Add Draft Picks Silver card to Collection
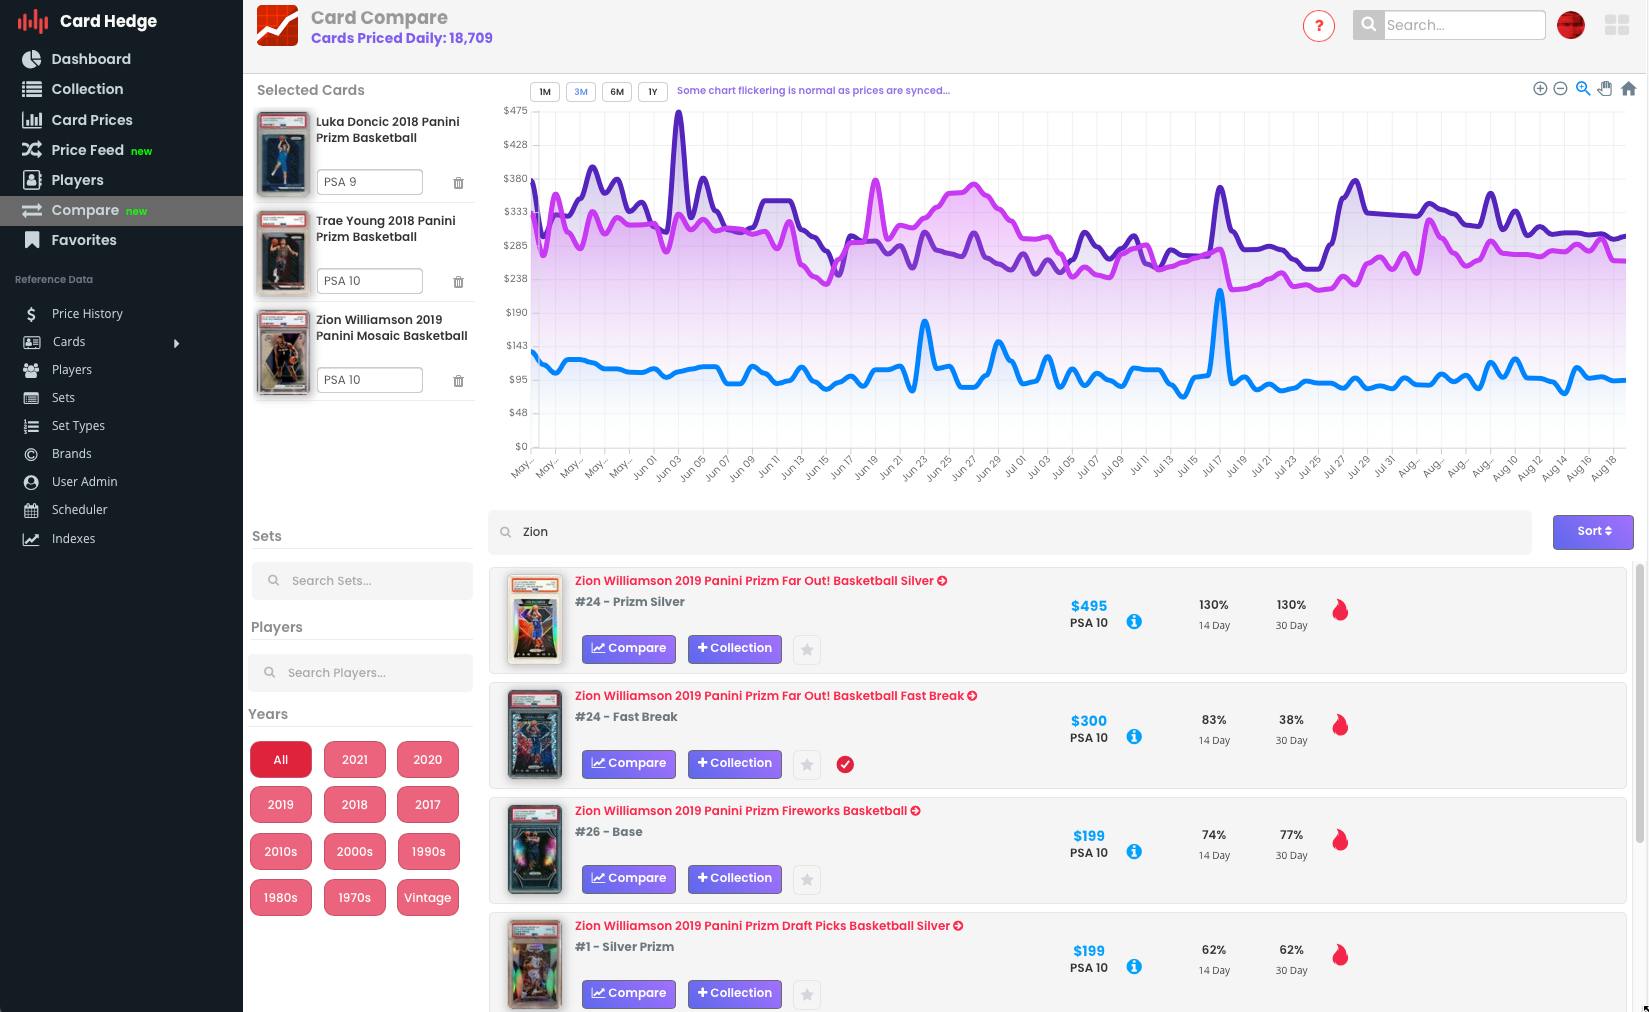The height and width of the screenshot is (1012, 1649). 734,994
